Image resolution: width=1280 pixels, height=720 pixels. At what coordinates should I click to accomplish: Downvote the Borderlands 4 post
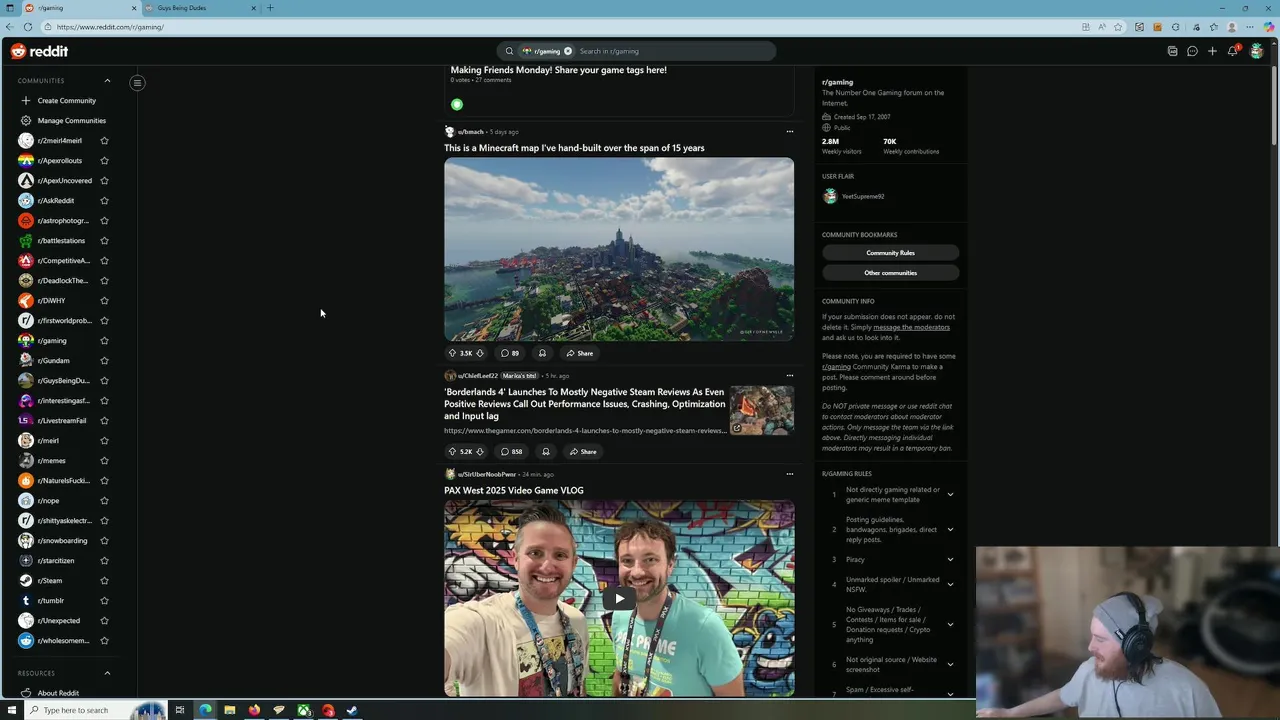[480, 451]
